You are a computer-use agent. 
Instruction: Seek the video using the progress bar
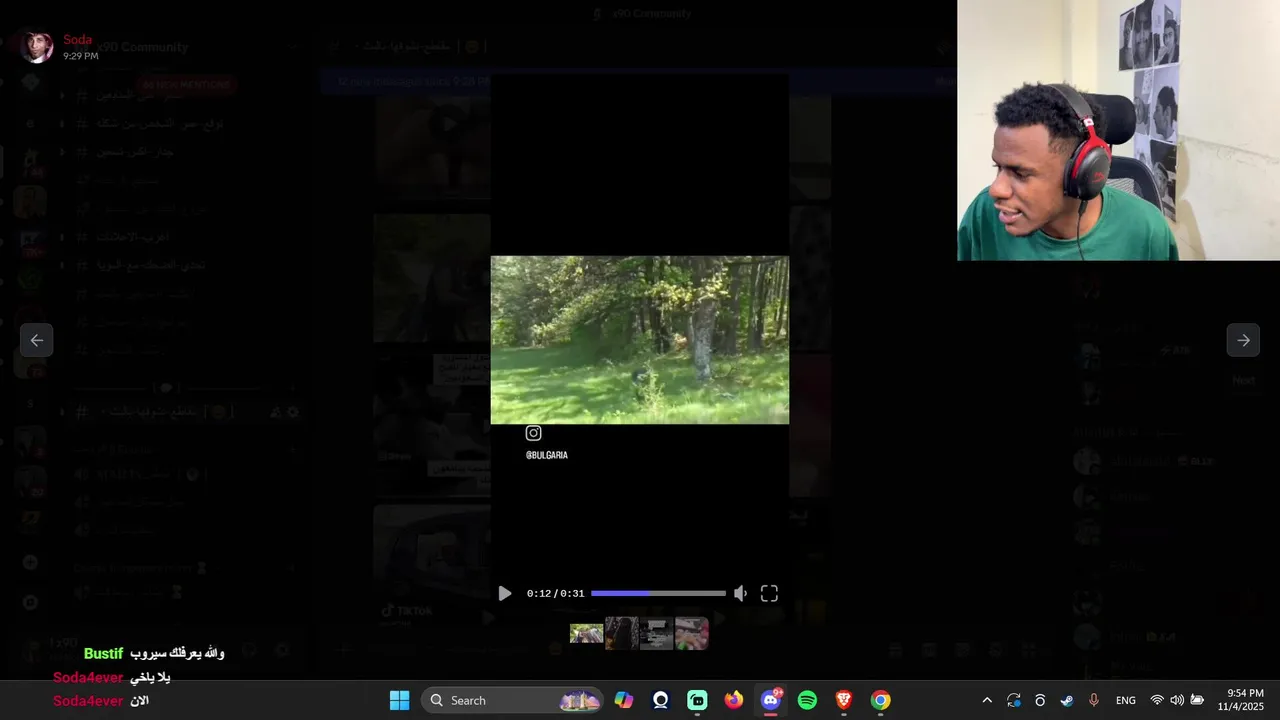coord(658,593)
